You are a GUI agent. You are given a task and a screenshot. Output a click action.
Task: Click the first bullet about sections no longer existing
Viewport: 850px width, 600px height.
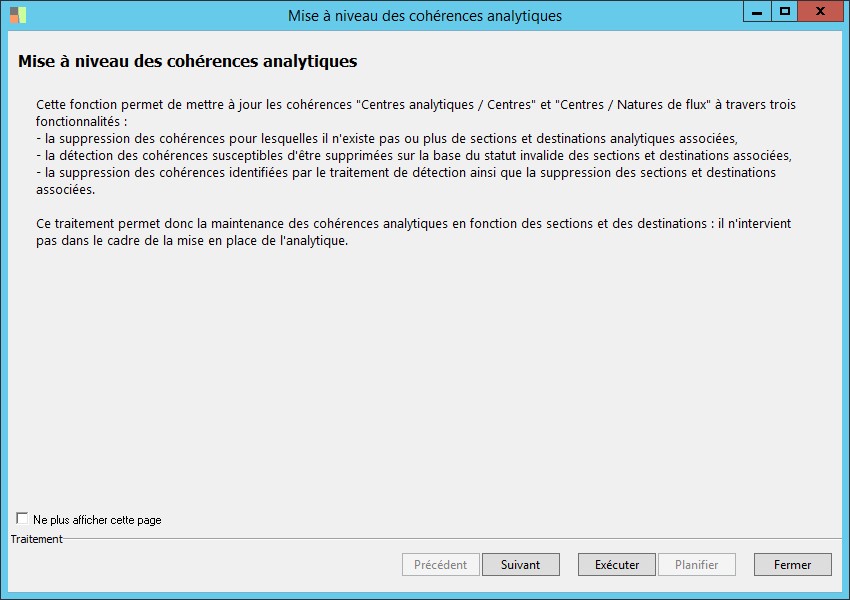386,138
